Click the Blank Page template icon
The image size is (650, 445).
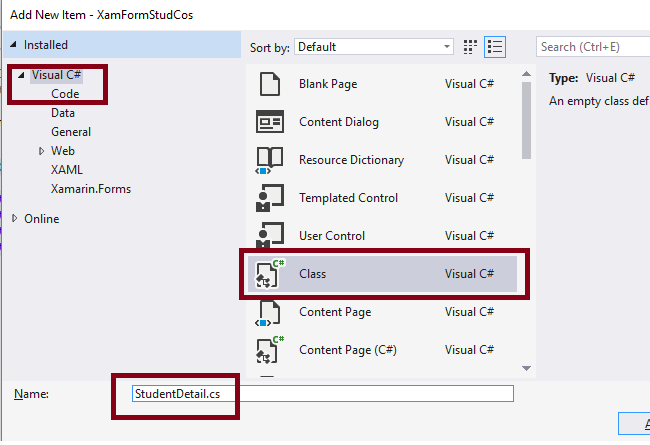[x=270, y=84]
